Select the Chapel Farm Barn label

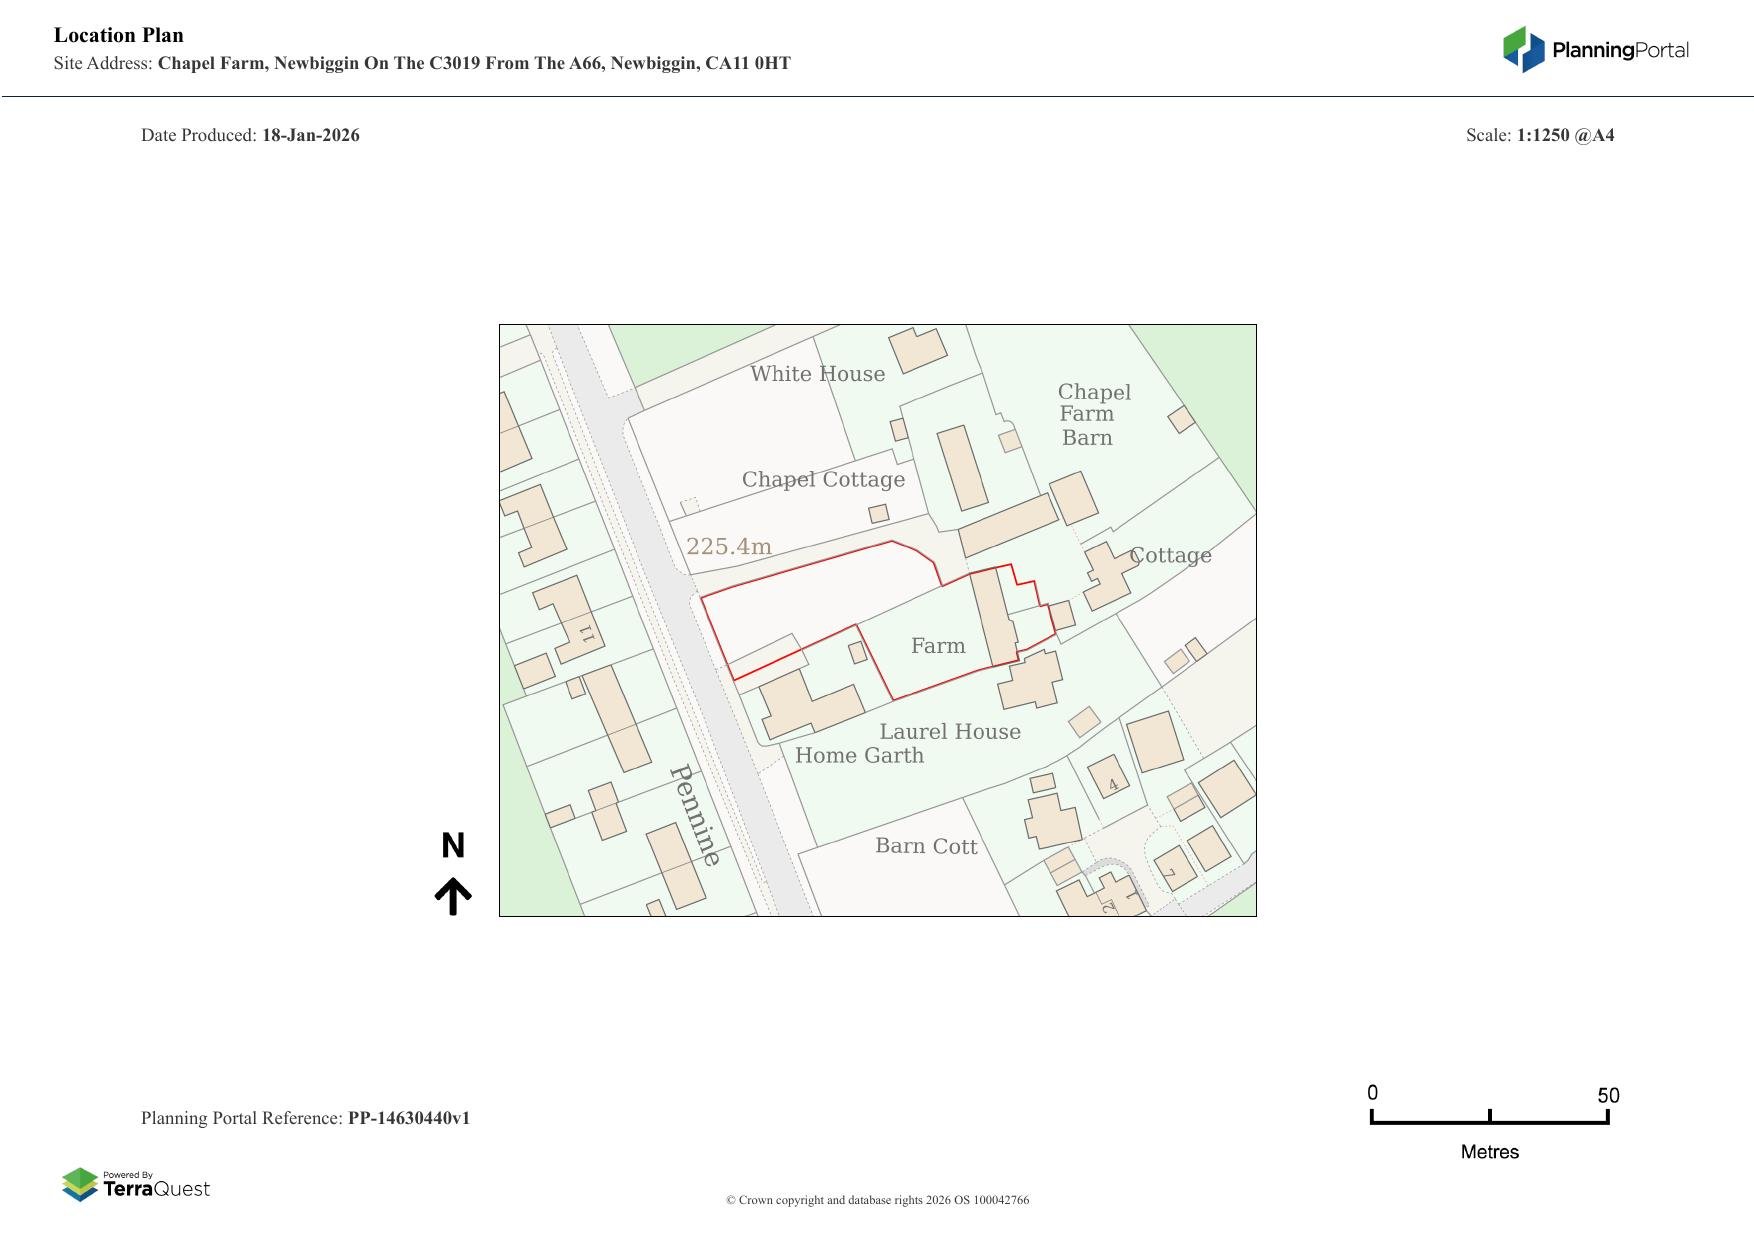(1090, 415)
